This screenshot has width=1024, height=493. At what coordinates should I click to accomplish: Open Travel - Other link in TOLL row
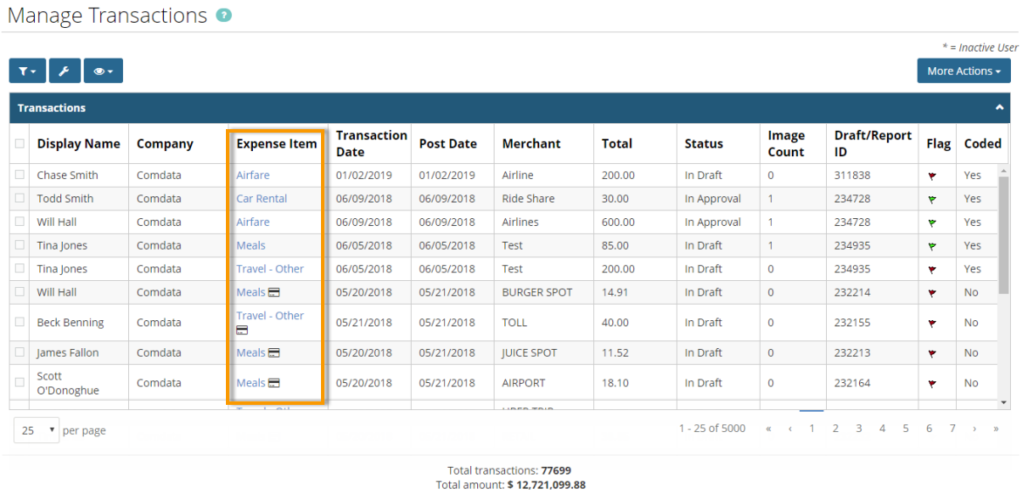coord(270,315)
